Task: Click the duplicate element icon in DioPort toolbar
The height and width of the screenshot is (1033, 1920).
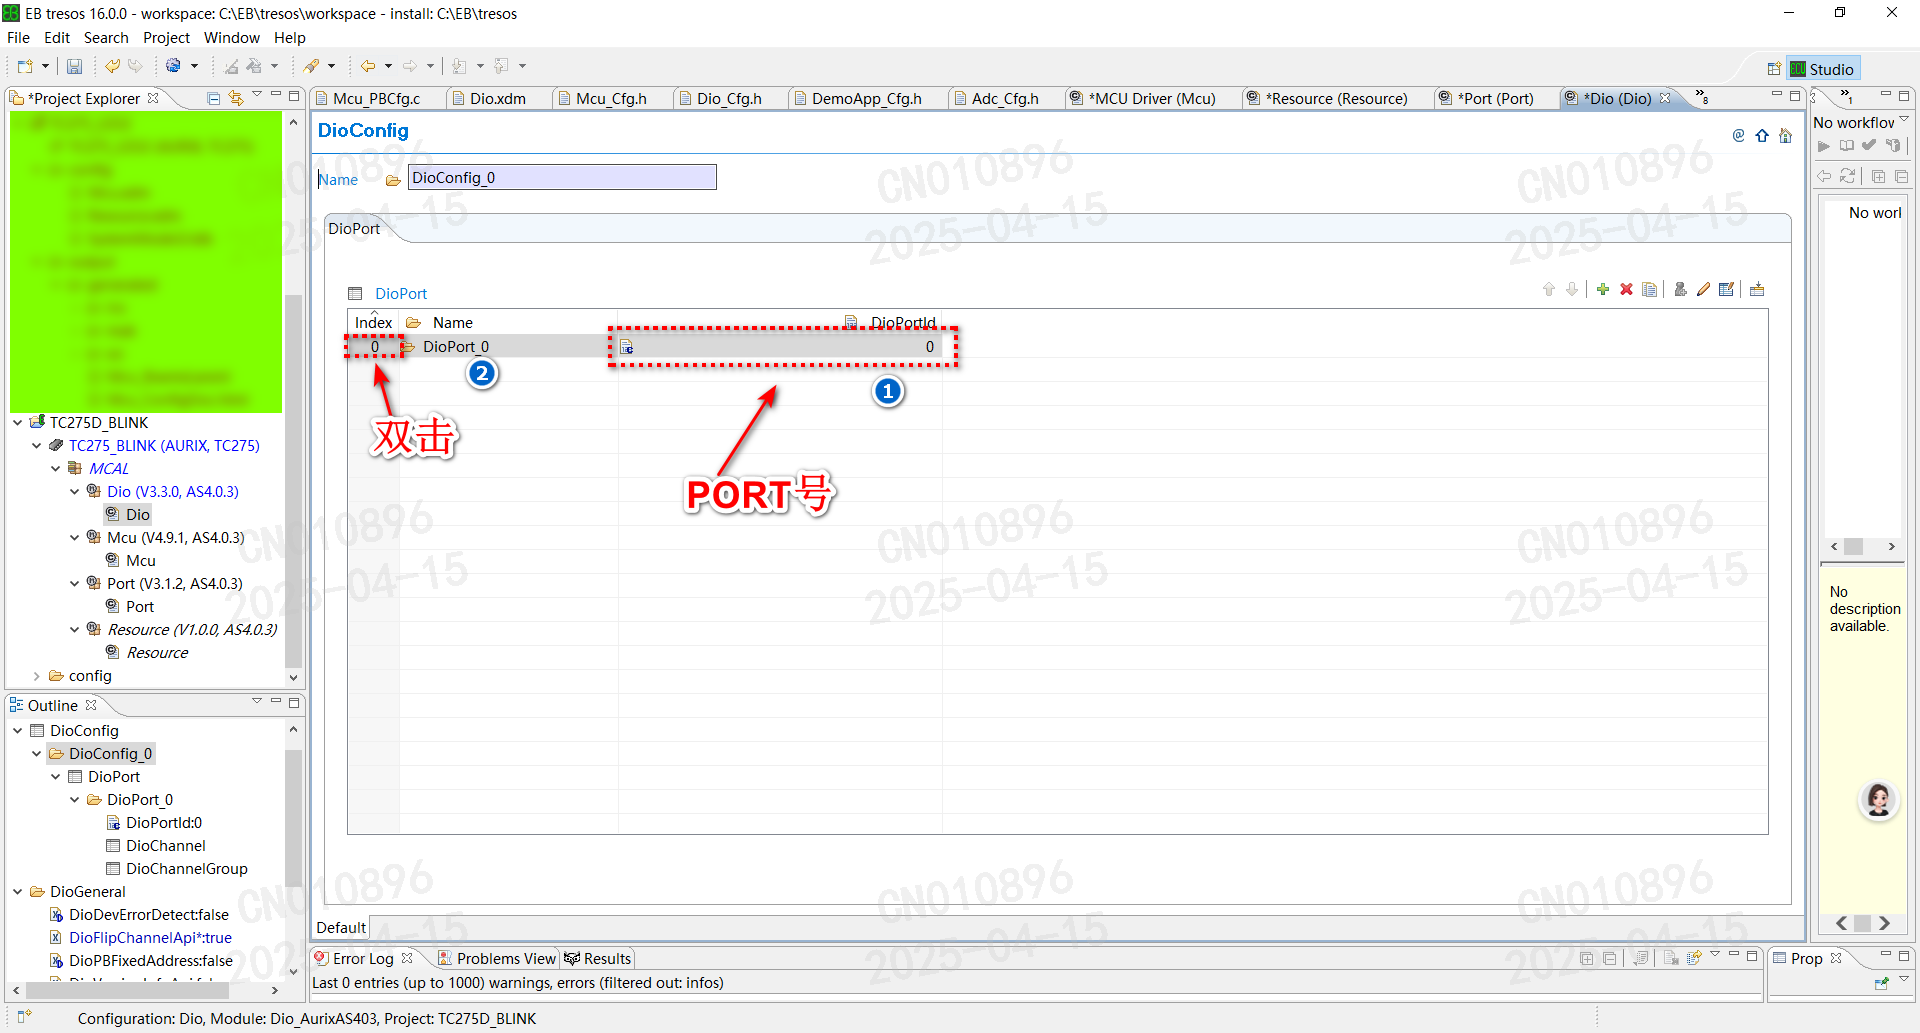Action: coord(1650,290)
